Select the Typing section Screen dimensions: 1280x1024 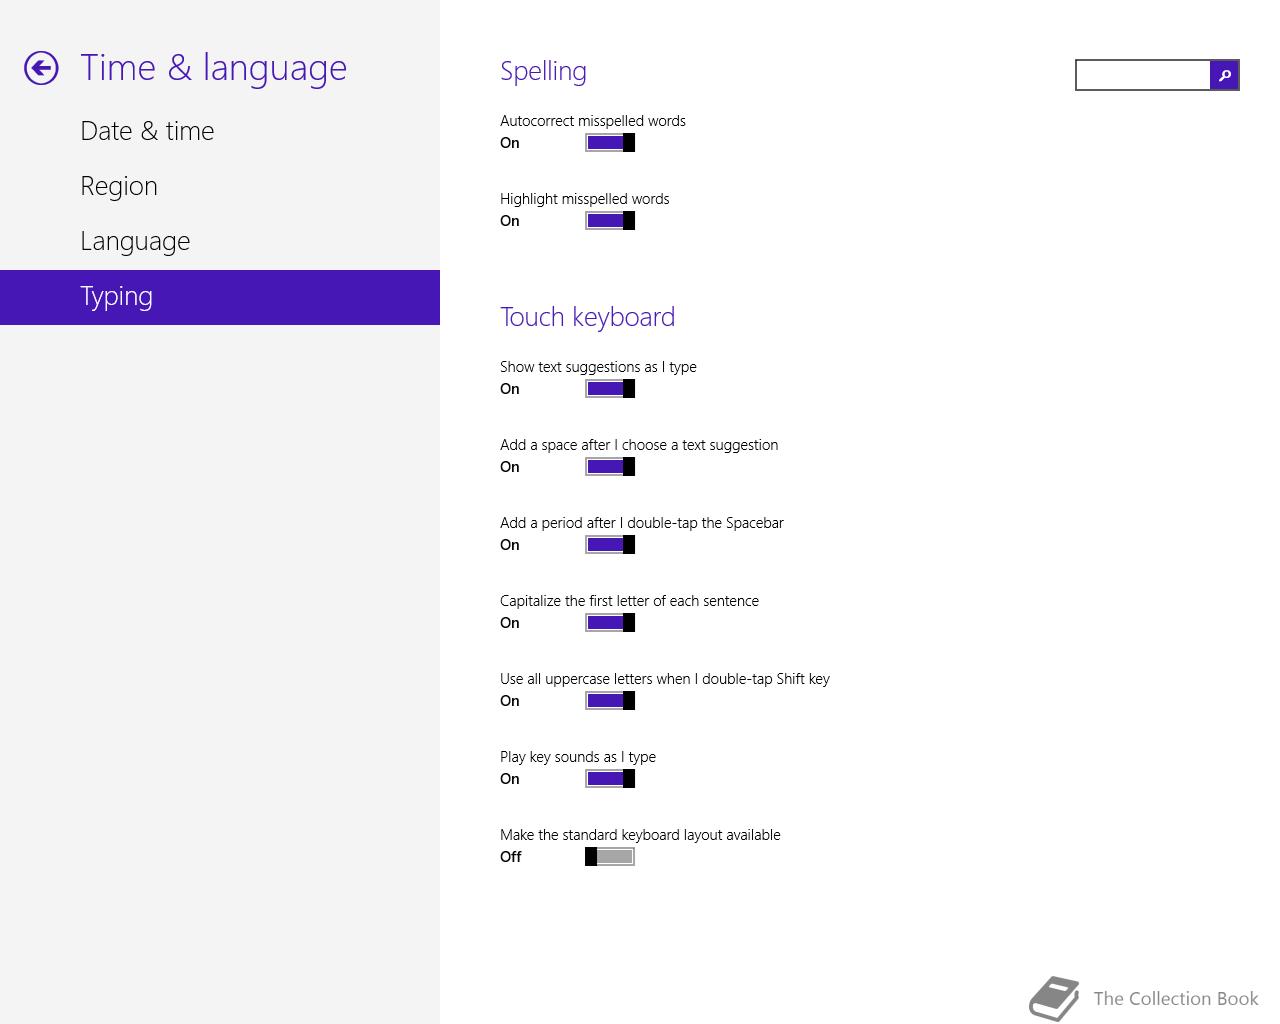point(220,297)
